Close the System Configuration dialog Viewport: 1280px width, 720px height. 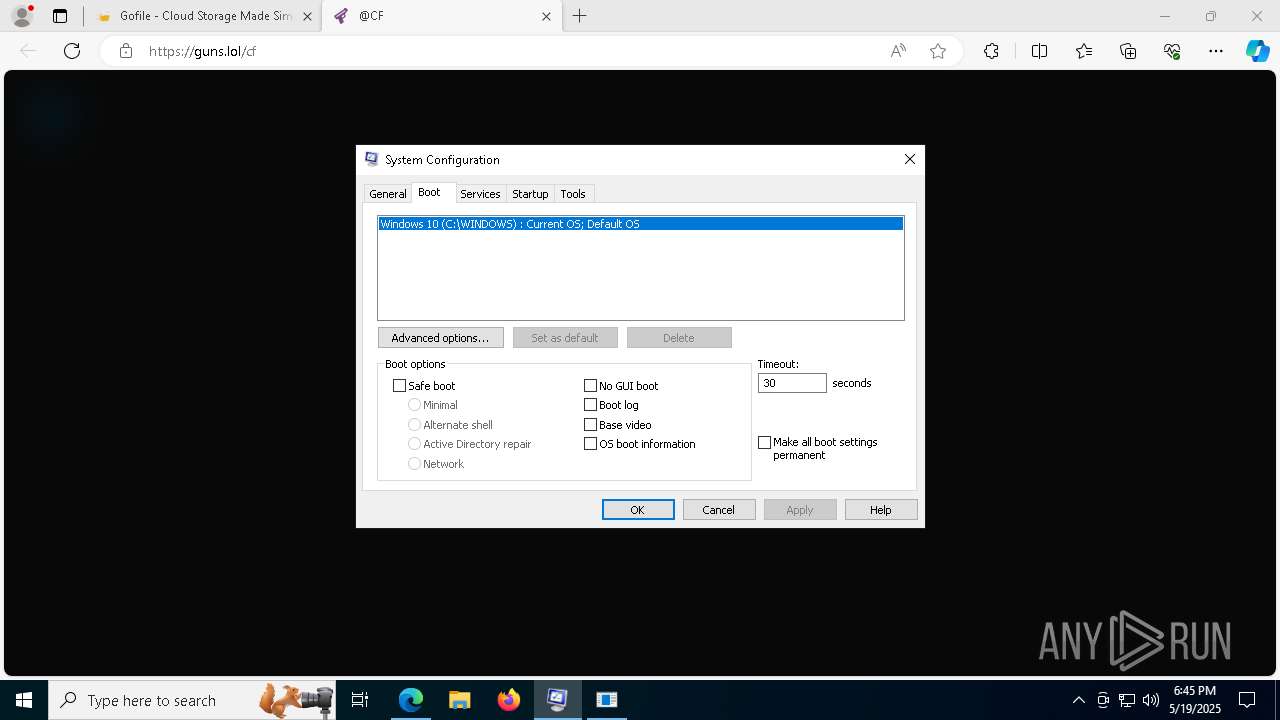[910, 159]
